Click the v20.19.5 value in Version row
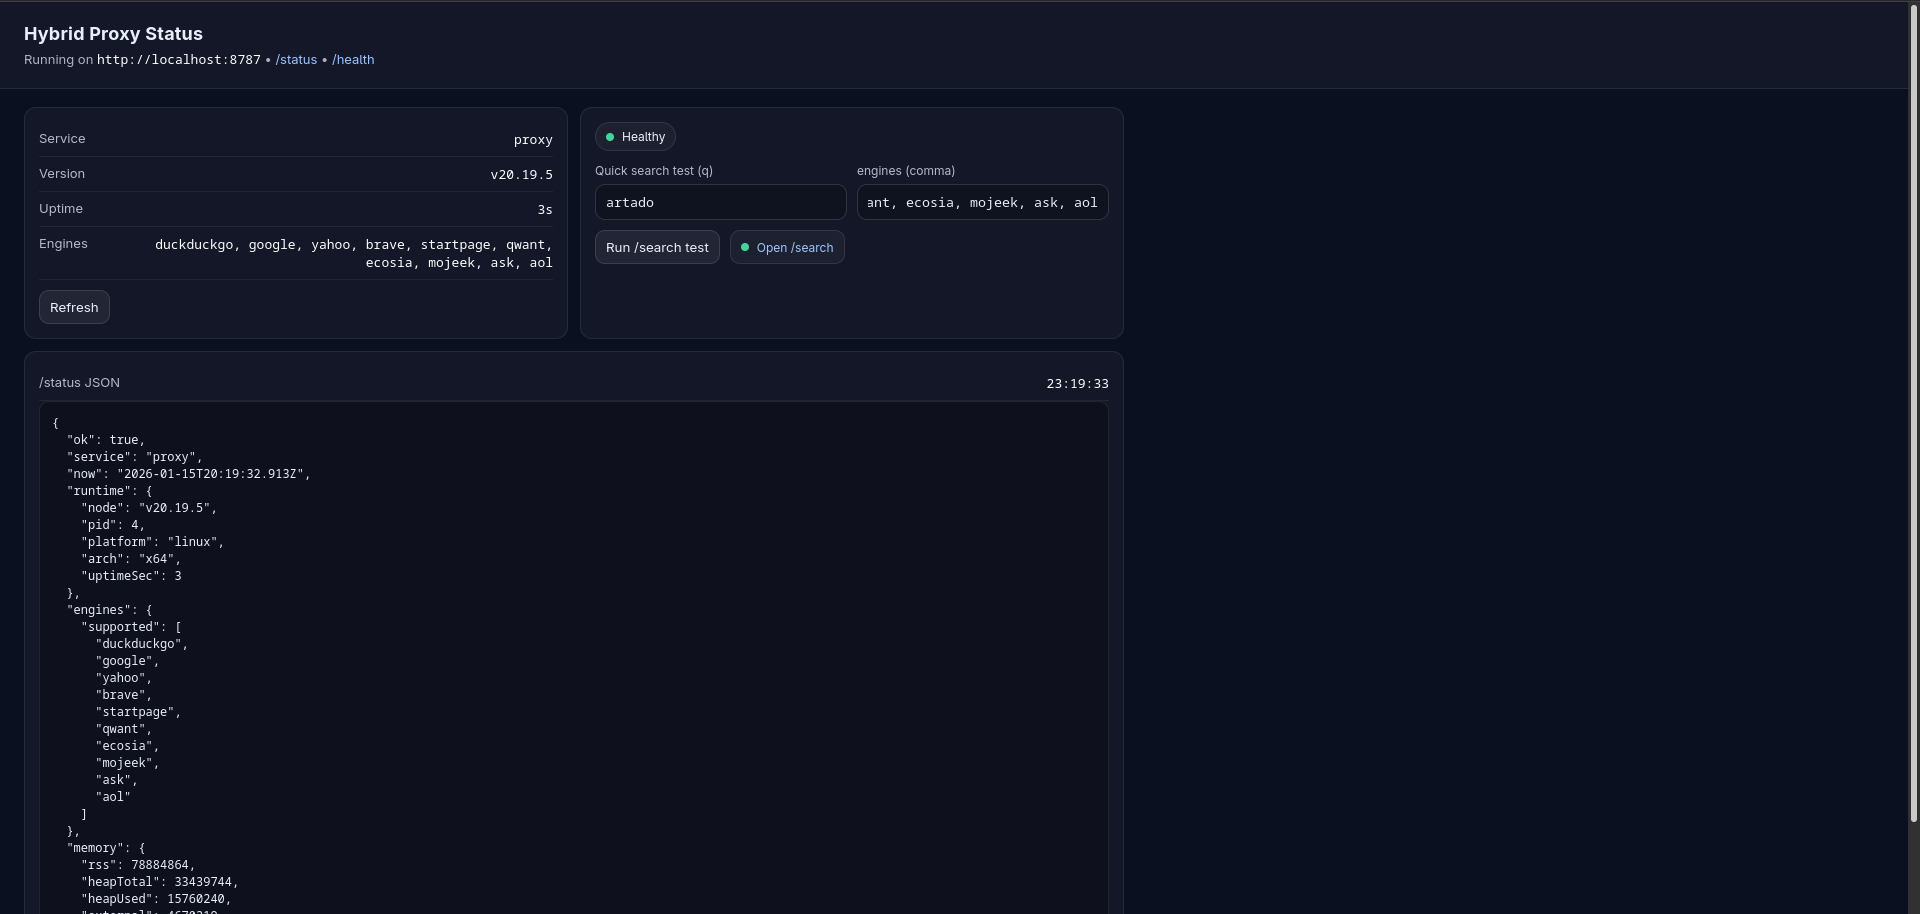 click(521, 175)
